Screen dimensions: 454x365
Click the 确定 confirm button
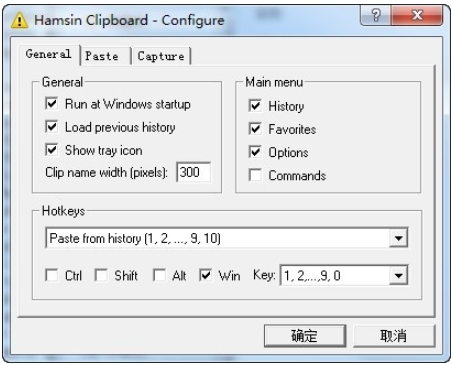305,336
